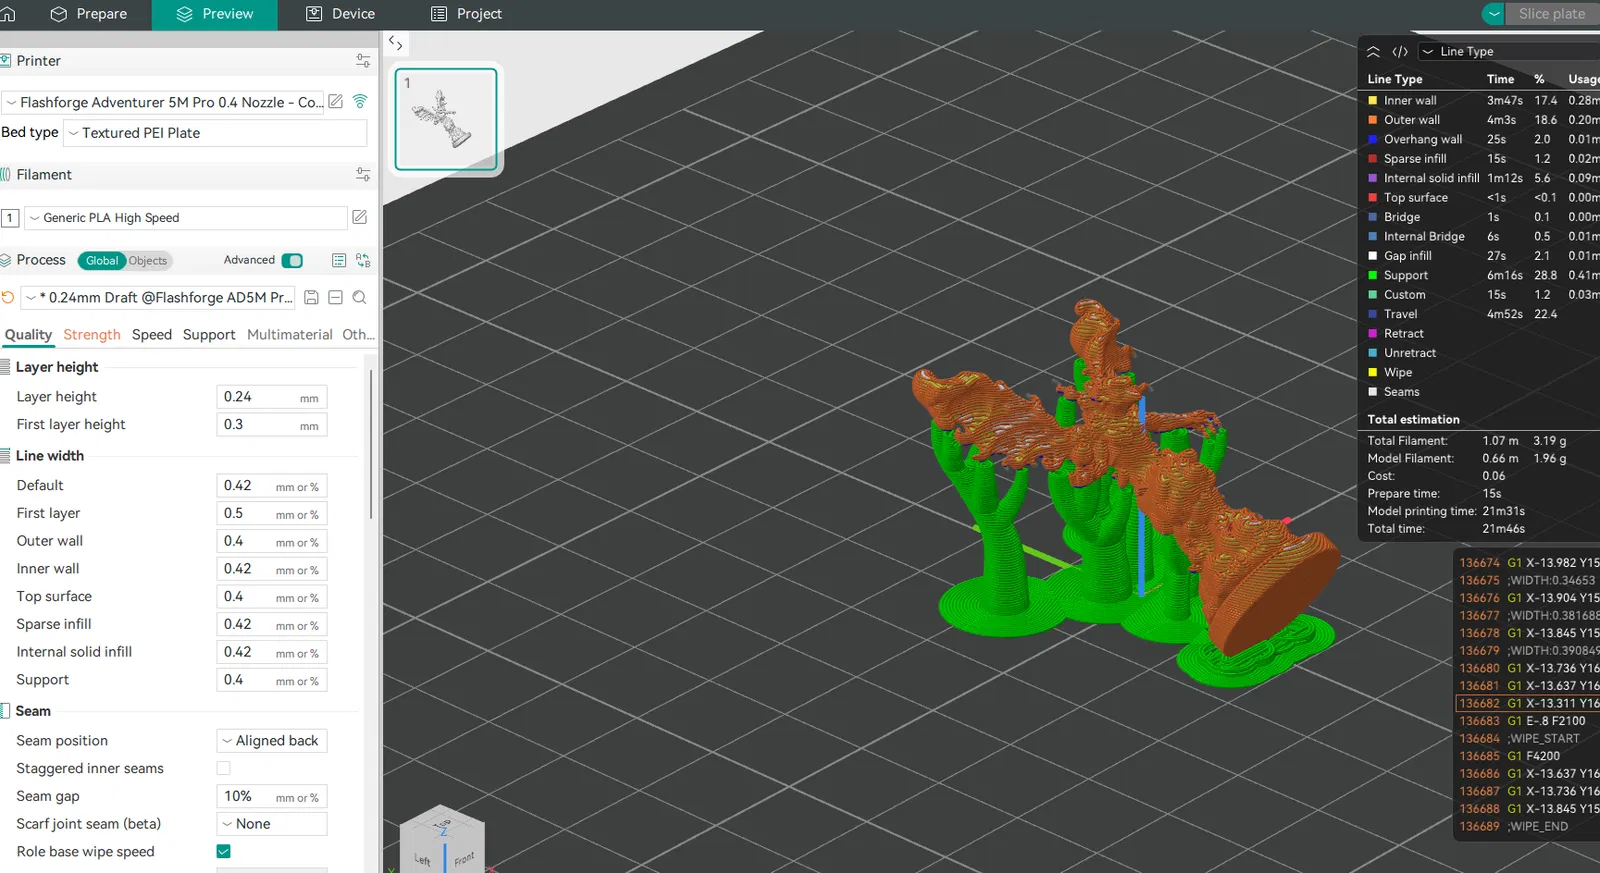Select the plate 1 thumbnail
Viewport: 1600px width, 873px height.
tap(446, 119)
